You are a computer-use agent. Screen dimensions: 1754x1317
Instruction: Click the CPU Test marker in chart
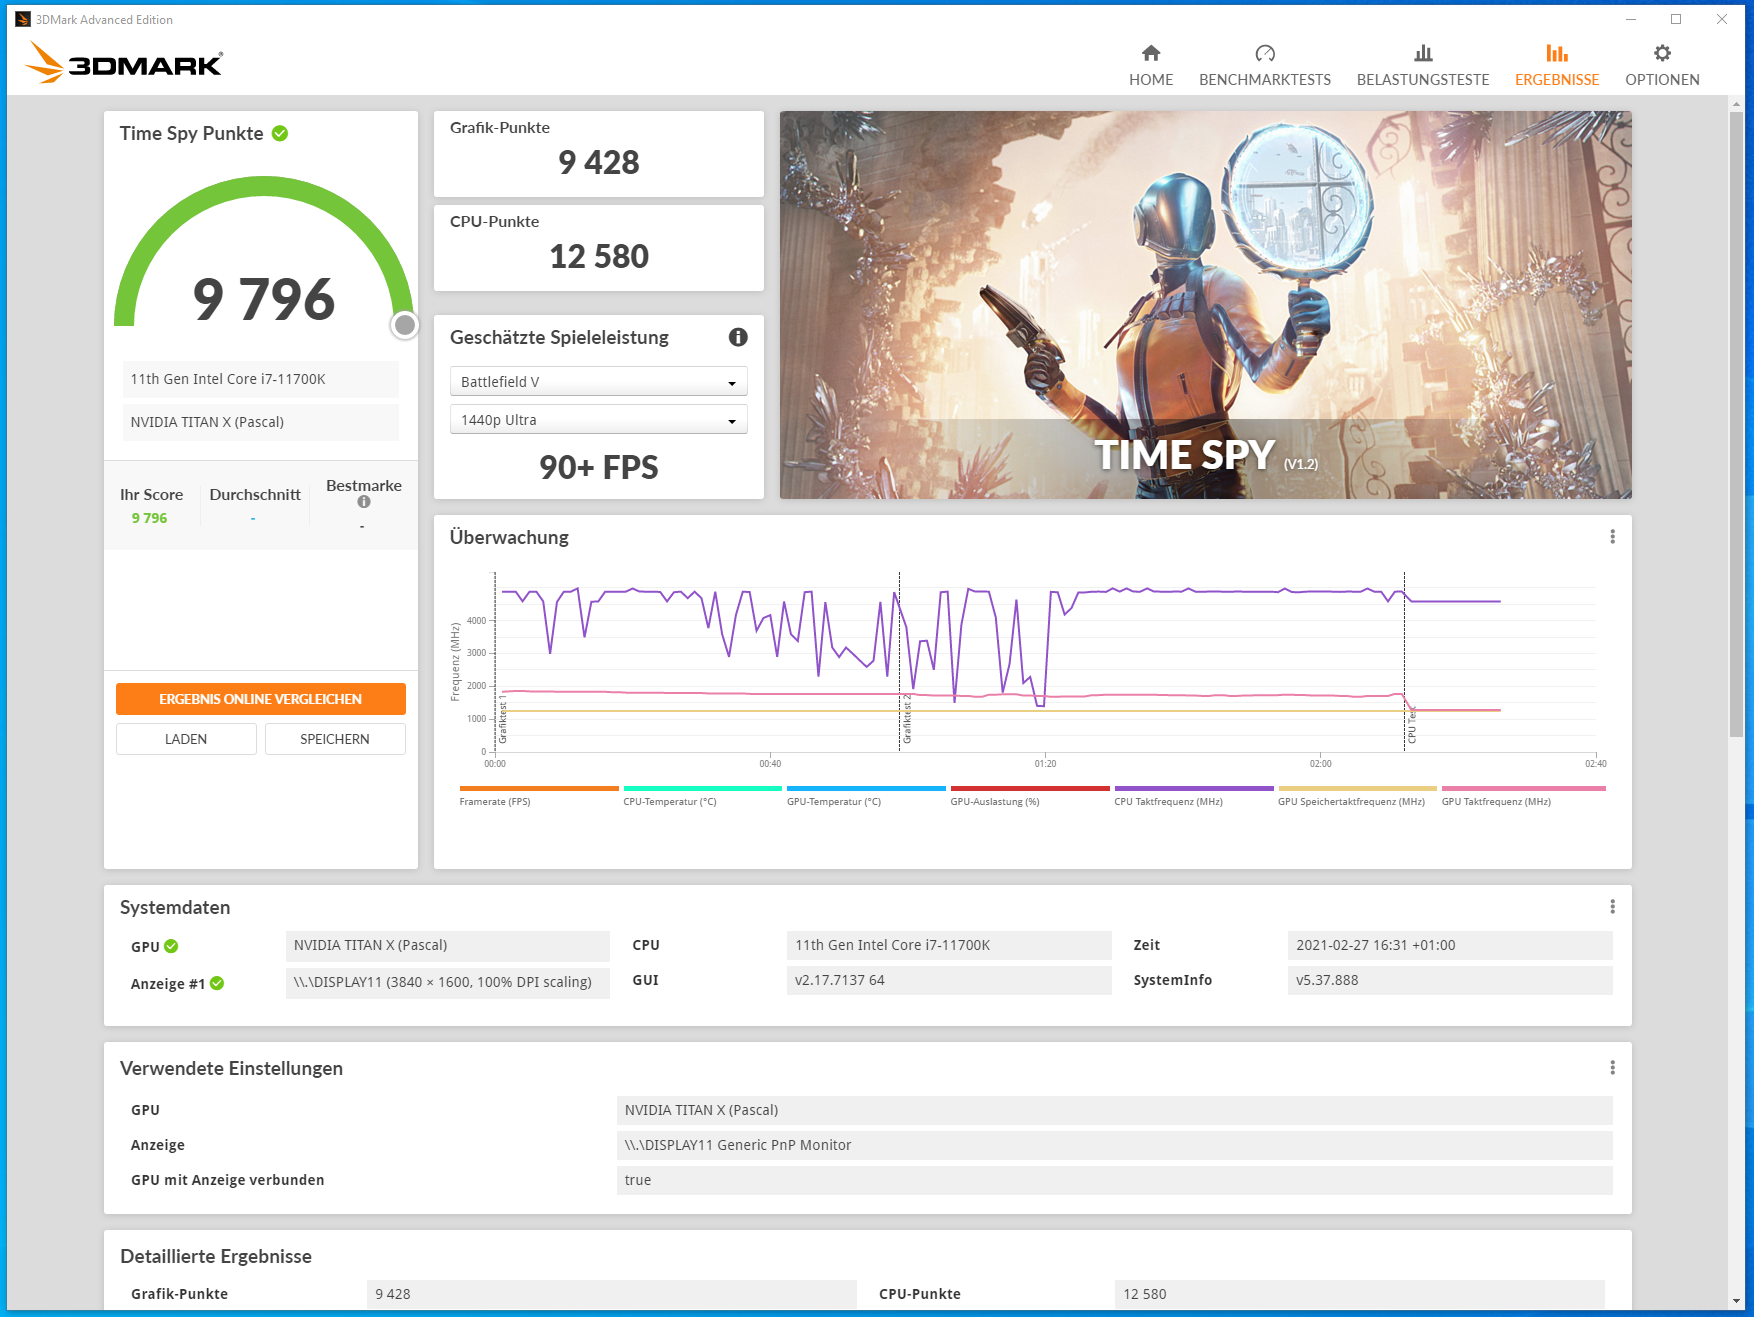1412,726
